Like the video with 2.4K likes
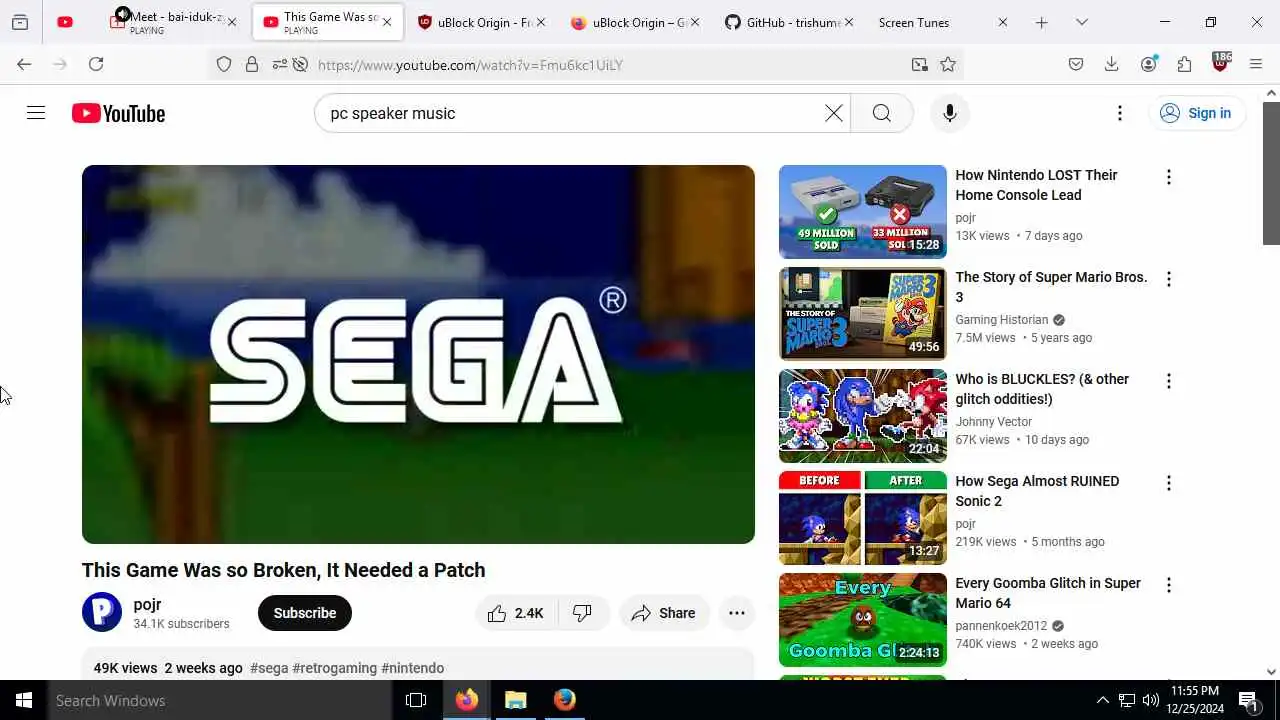Screen dimensions: 1280x720 515,613
